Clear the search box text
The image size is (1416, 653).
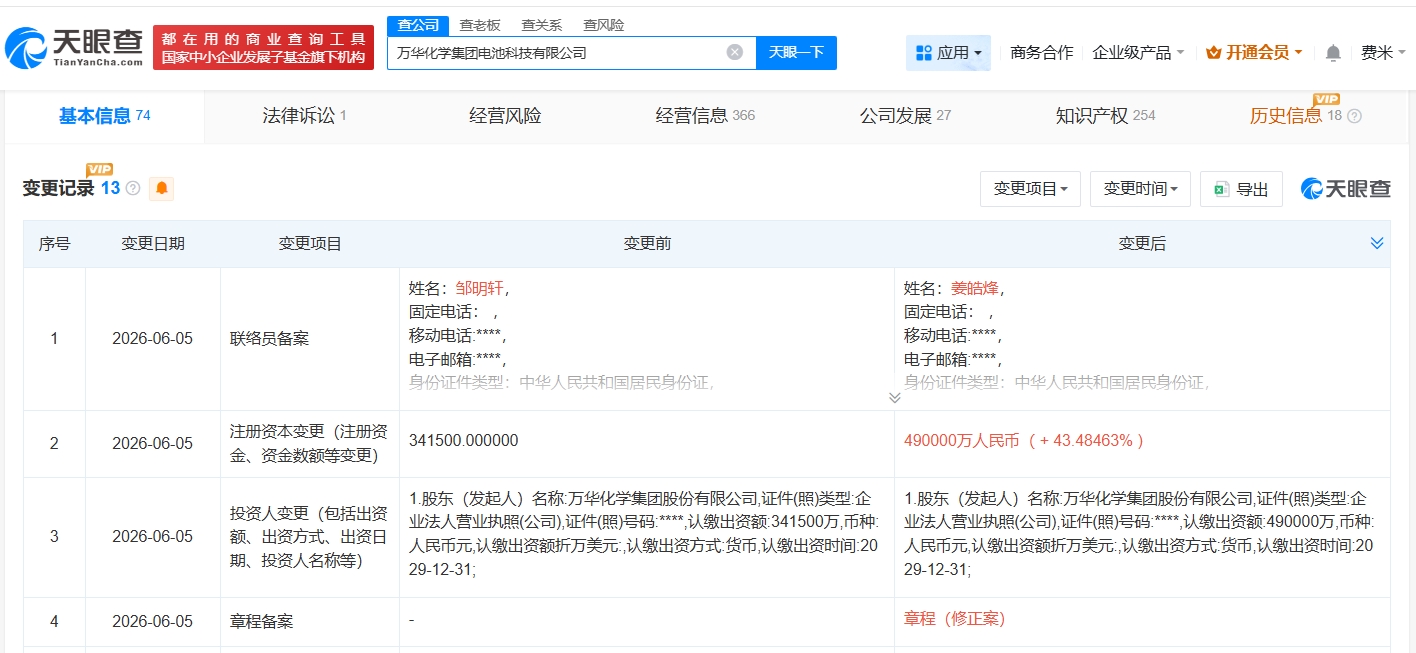click(x=735, y=52)
